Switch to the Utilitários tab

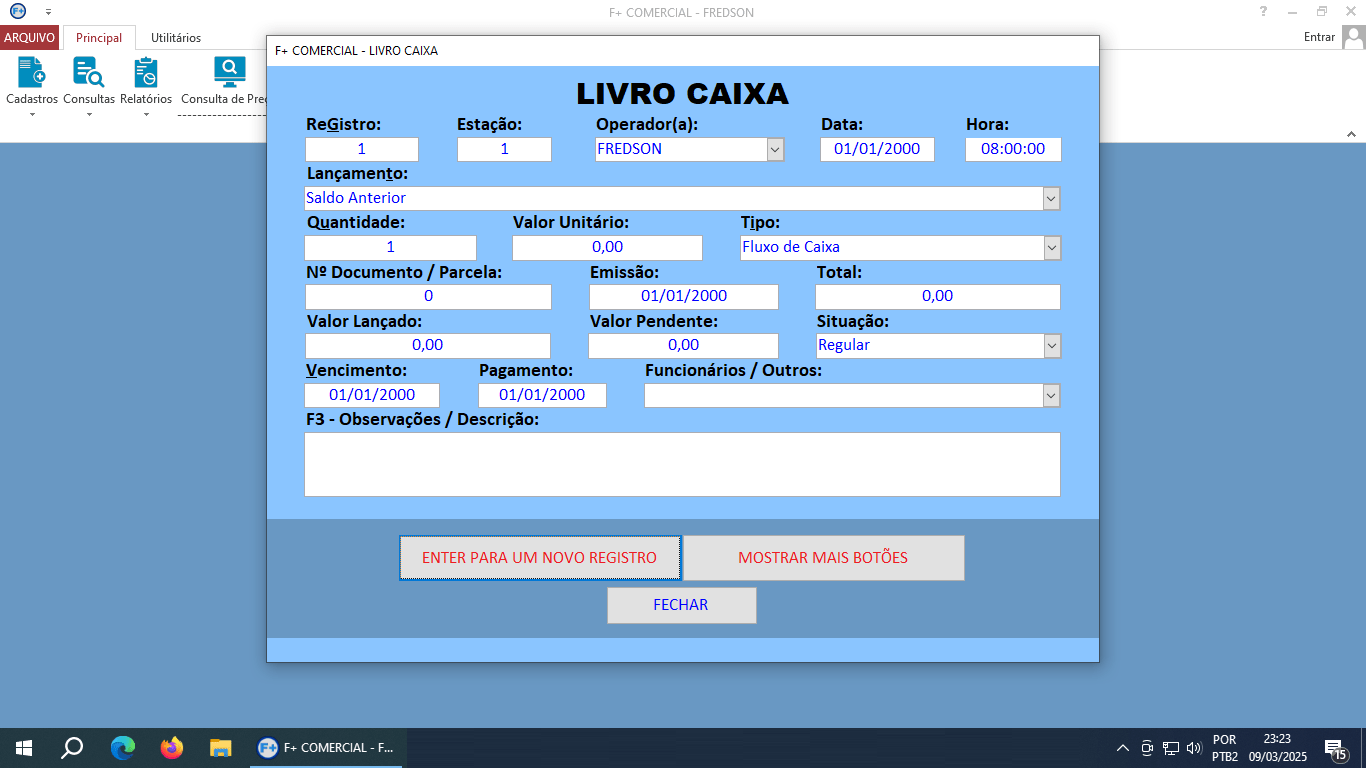[176, 38]
